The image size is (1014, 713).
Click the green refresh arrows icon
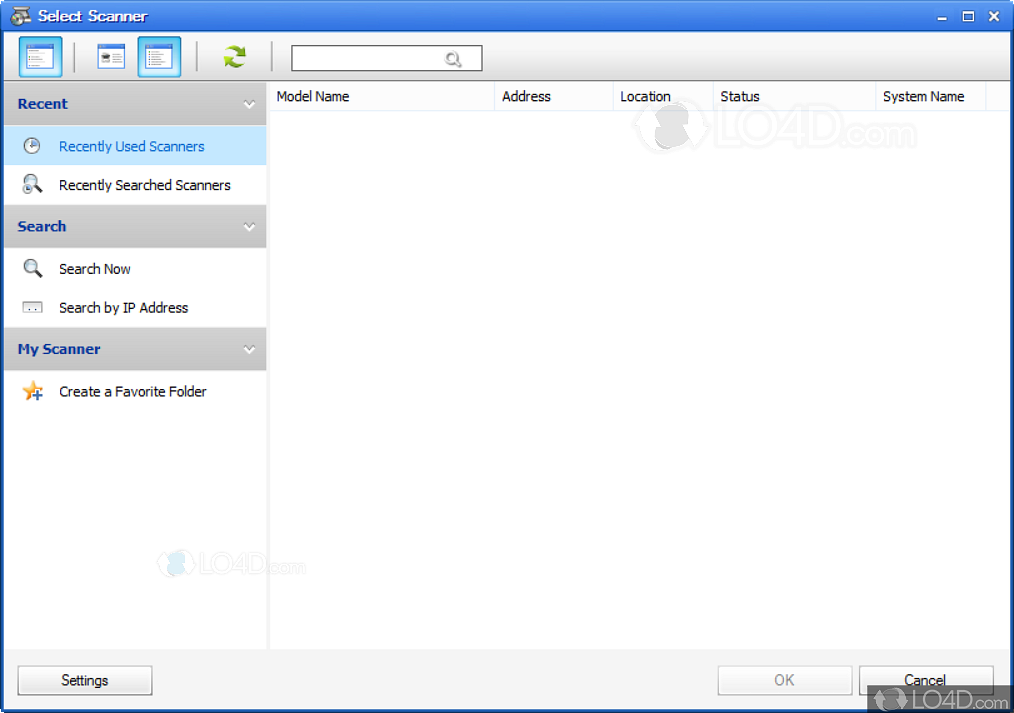pos(234,57)
